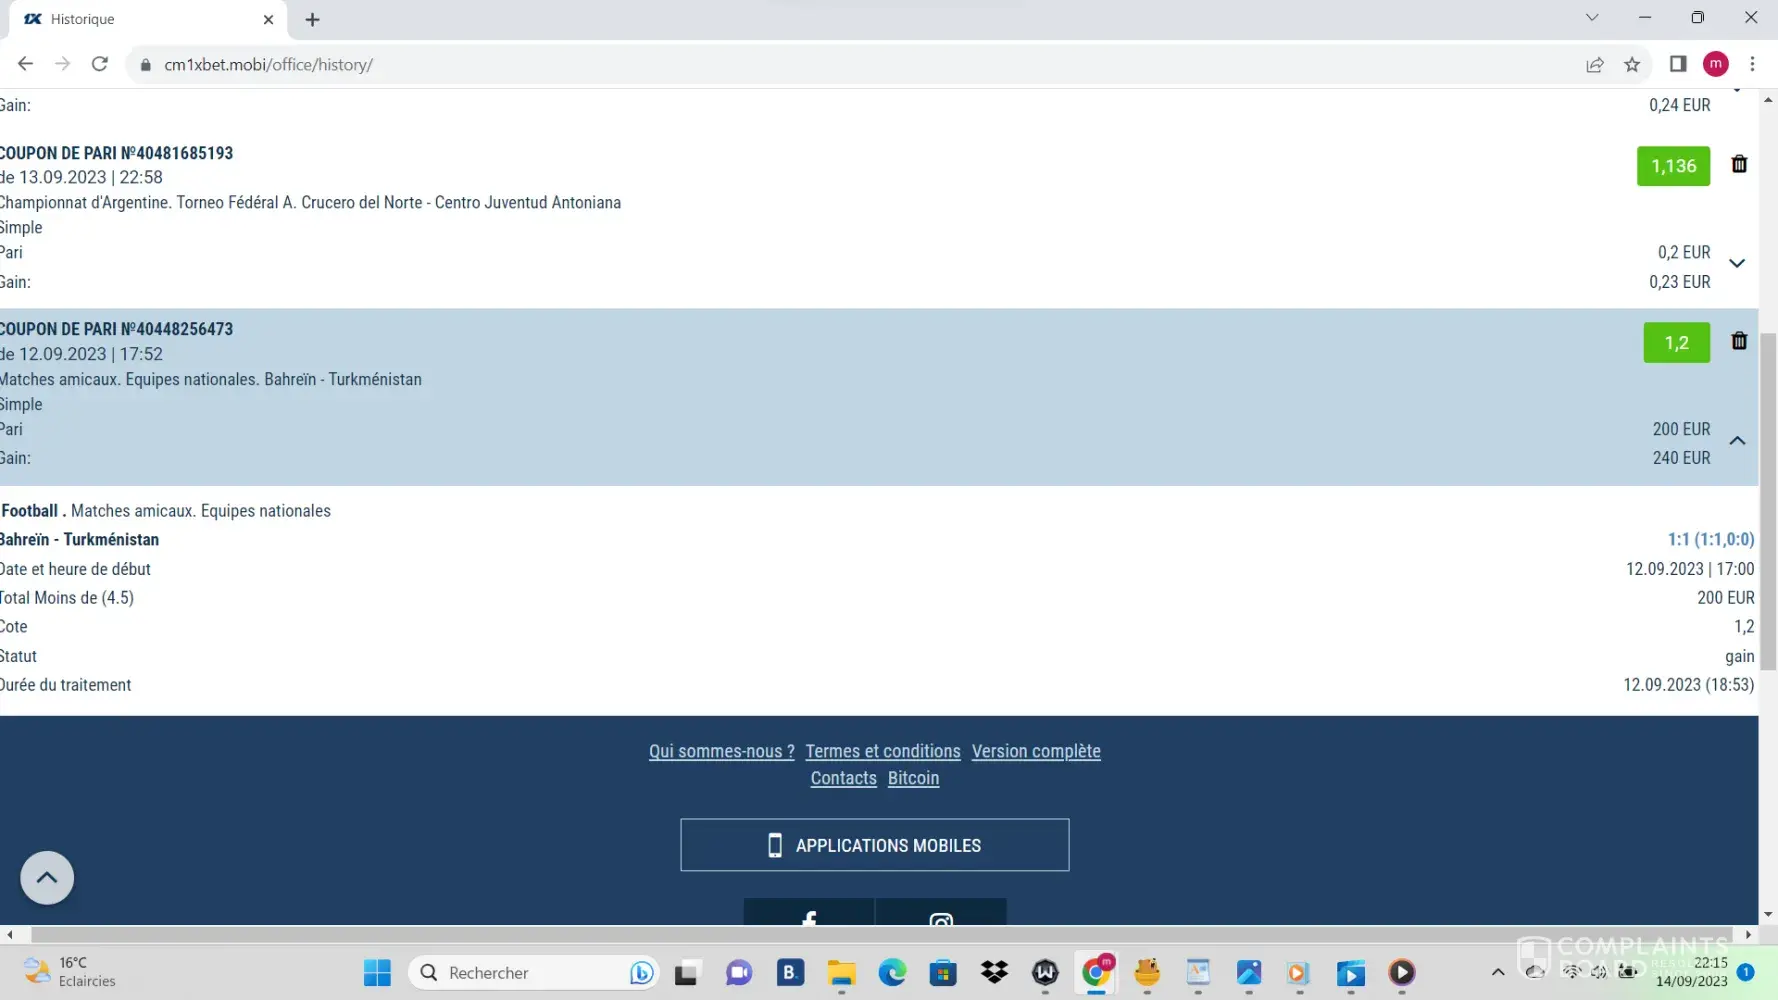The image size is (1778, 1000).
Task: Switch to Google Chrome in the taskbar
Action: click(1097, 972)
